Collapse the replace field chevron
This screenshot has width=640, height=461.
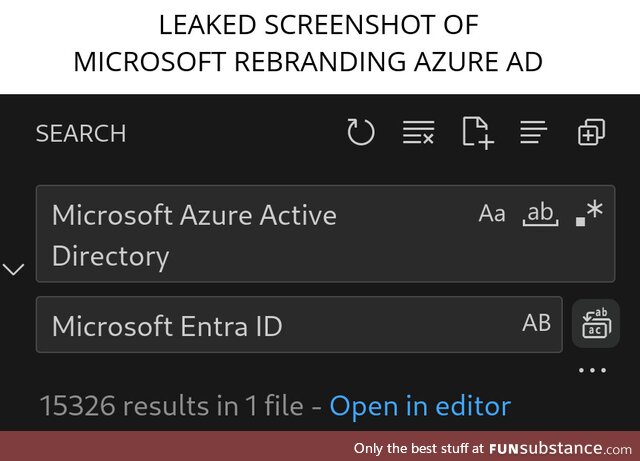(14, 269)
